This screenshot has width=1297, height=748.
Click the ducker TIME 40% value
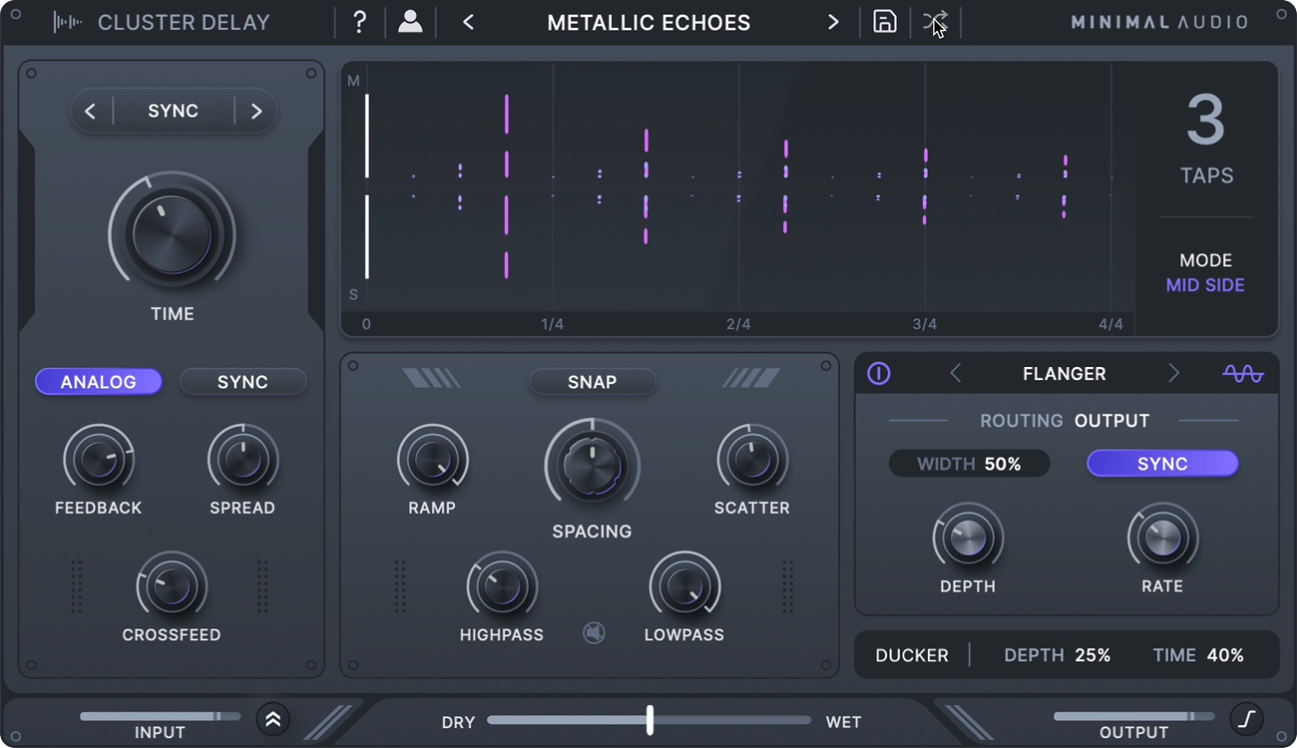1198,656
